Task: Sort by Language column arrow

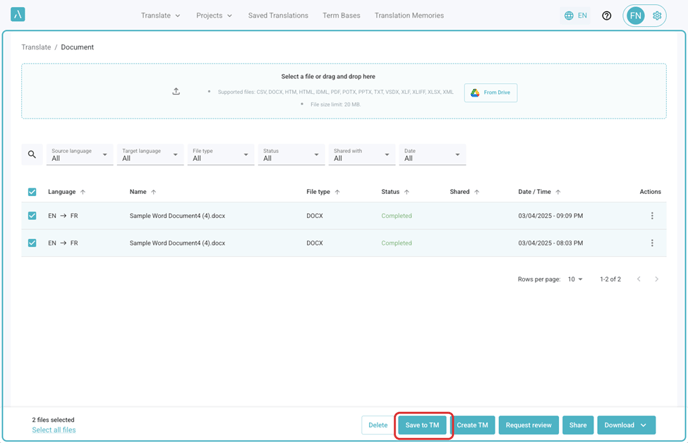Action: 83,192
